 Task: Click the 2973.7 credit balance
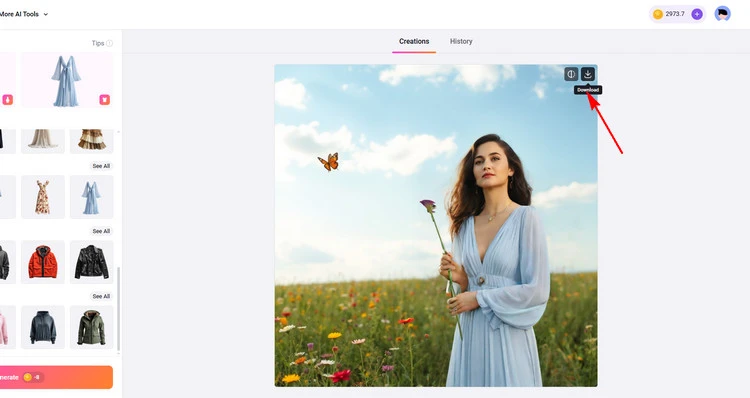(675, 14)
